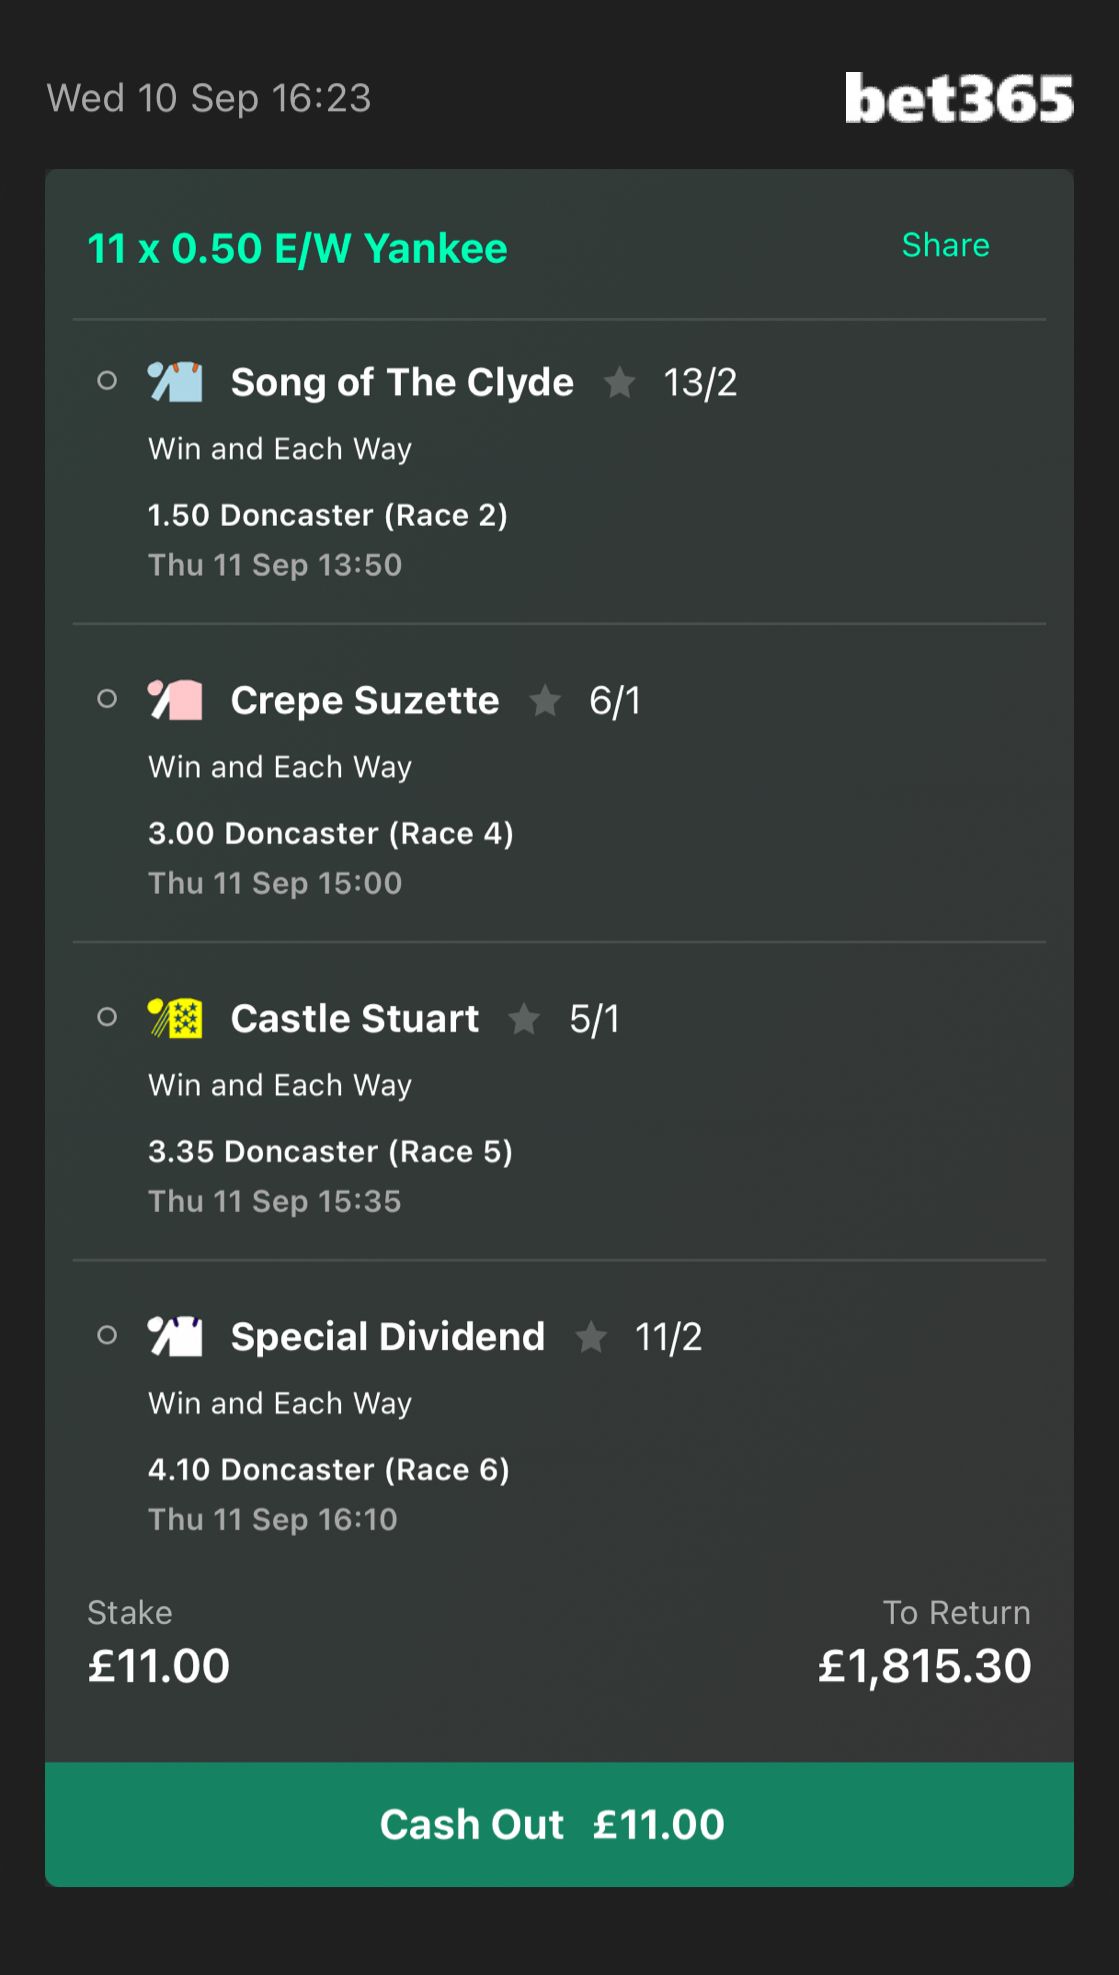Tap the Castle Stuart yellow starred silk icon
This screenshot has width=1119, height=1975.
click(175, 1017)
